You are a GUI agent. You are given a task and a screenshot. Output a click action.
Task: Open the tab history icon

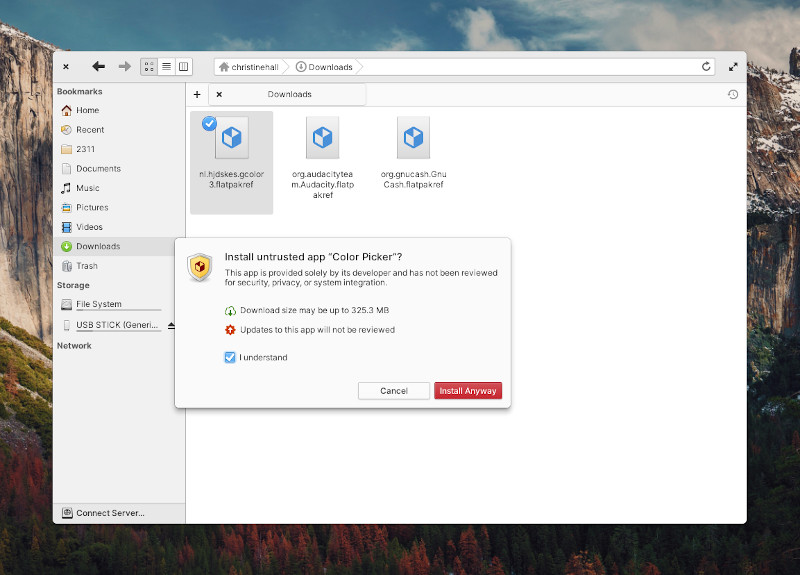pos(733,94)
